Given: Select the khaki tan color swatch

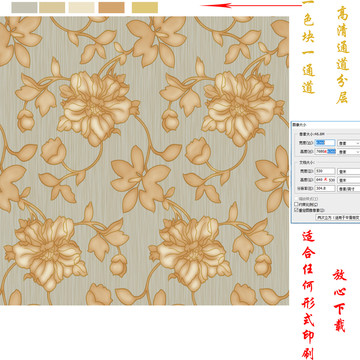Looking at the screenshot, I should coord(52,7).
